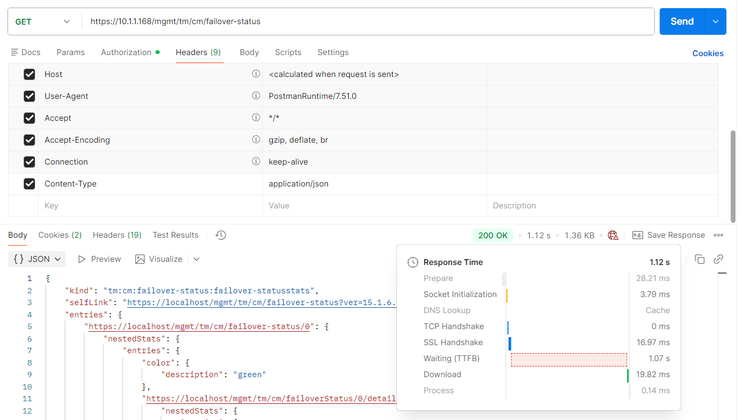
Task: Open response history icon
Action: [x=221, y=235]
